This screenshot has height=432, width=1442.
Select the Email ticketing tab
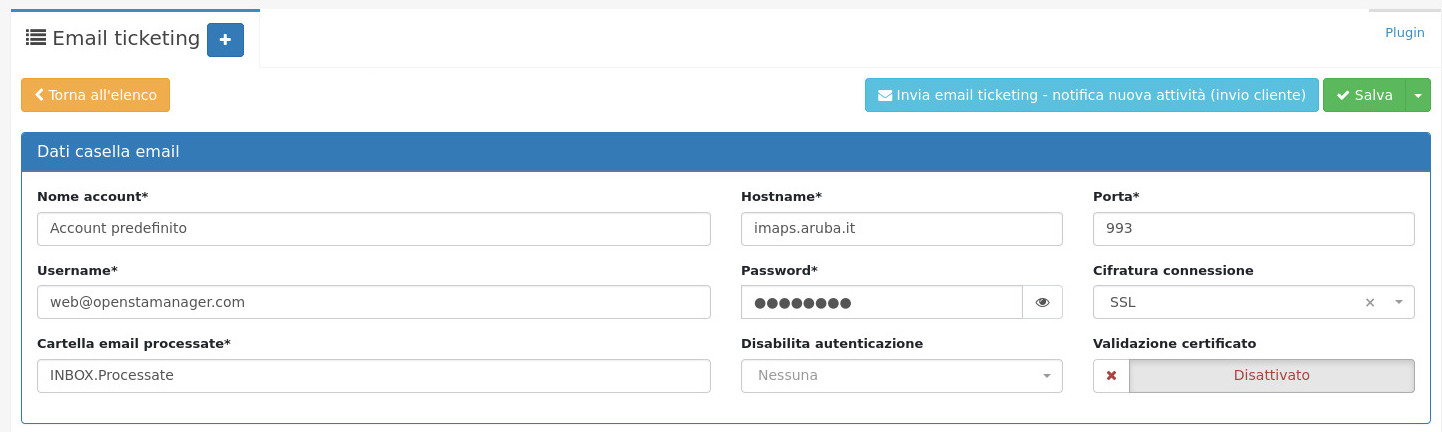coord(126,39)
